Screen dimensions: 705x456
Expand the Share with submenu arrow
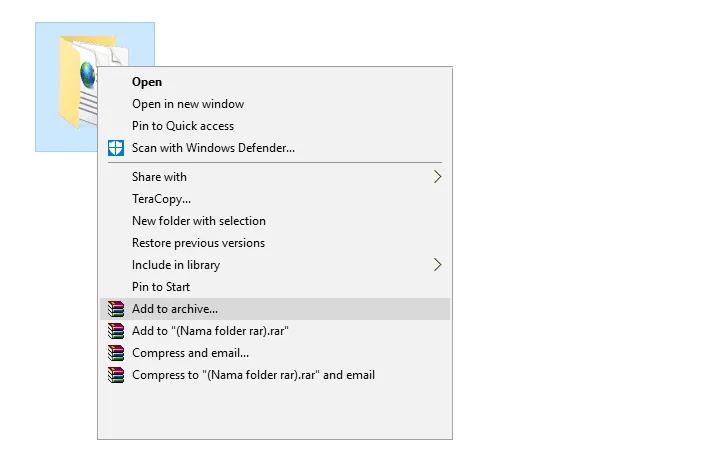(x=437, y=177)
